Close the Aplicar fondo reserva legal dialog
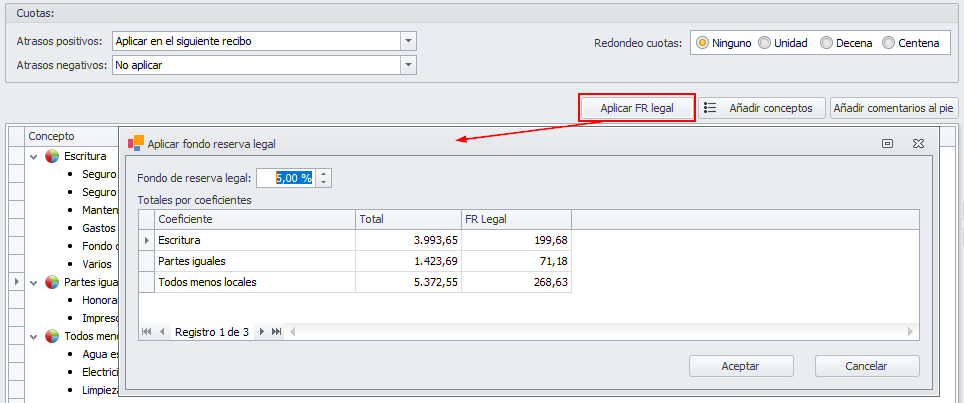Viewport: 964px width, 403px height. tap(917, 144)
